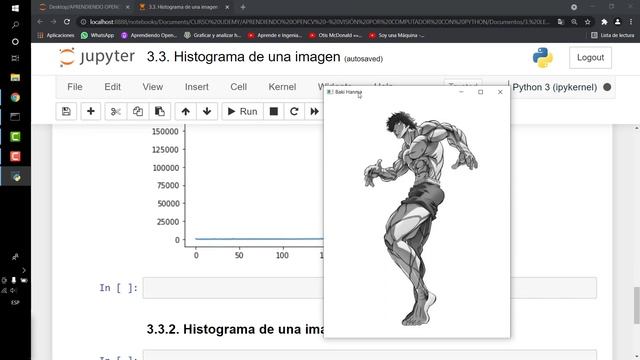The image size is (640, 360).
Task: Go back in browser history
Action: pyautogui.click(x=40, y=22)
